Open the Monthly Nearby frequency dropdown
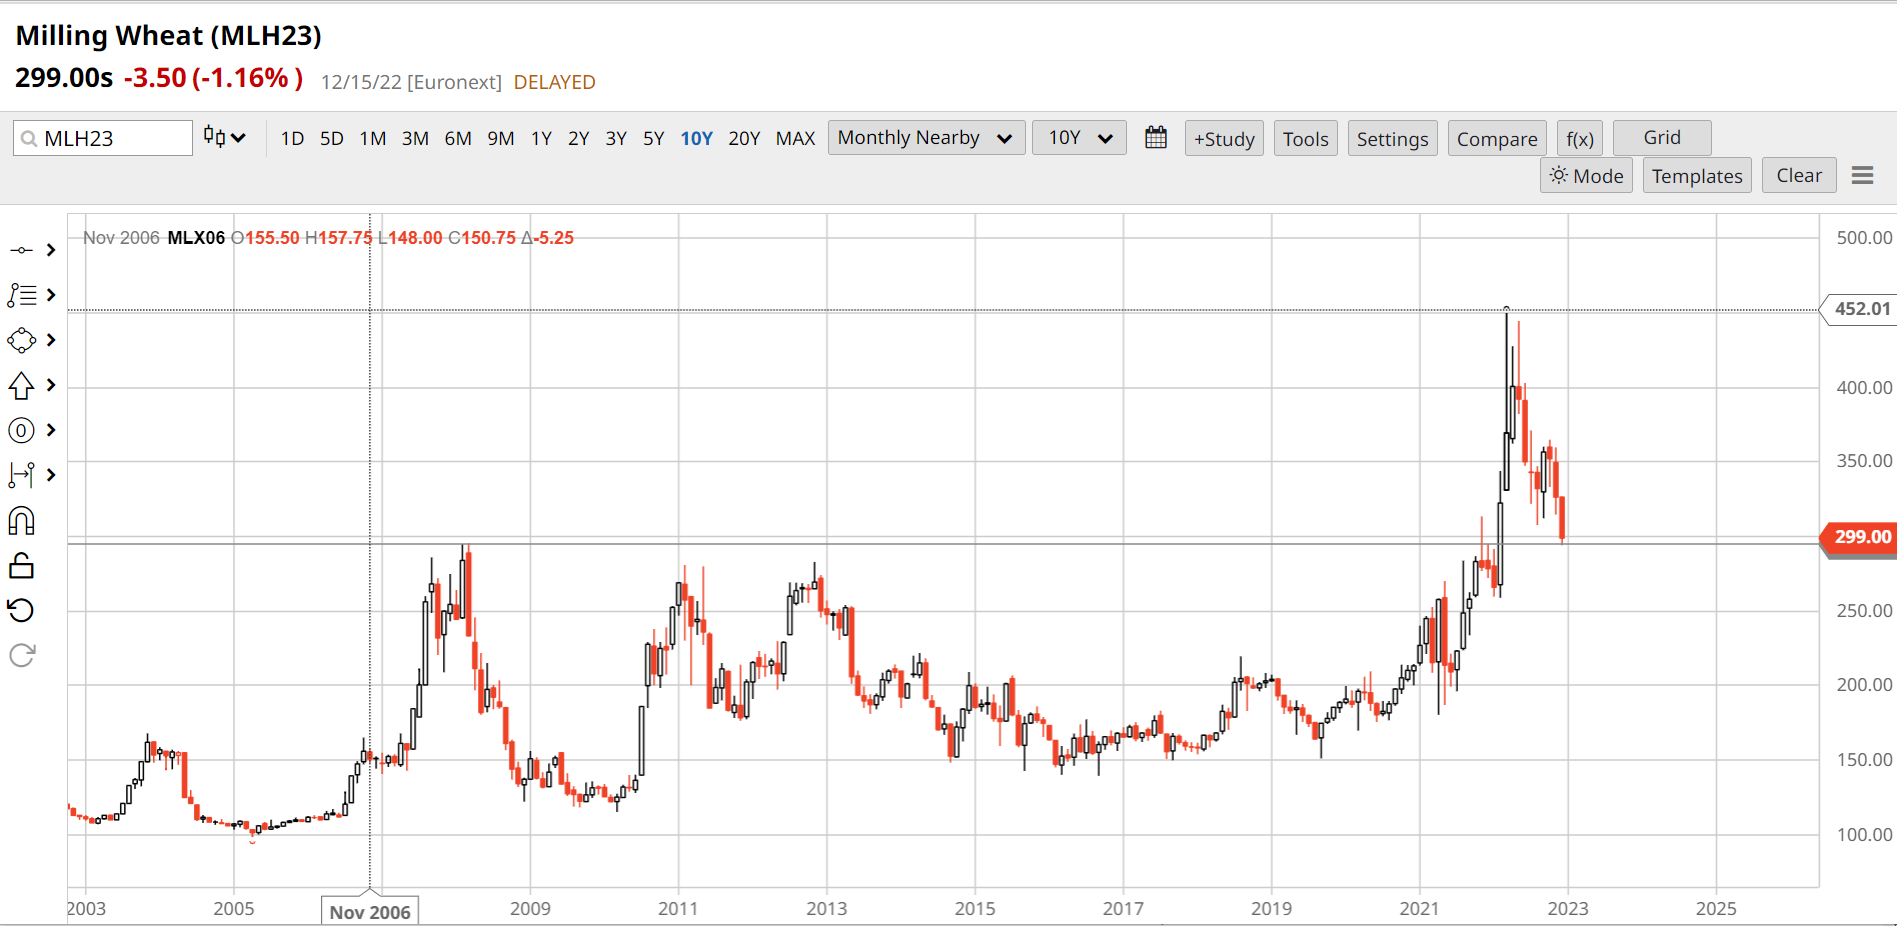Viewport: 1897px width, 926px height. [925, 138]
